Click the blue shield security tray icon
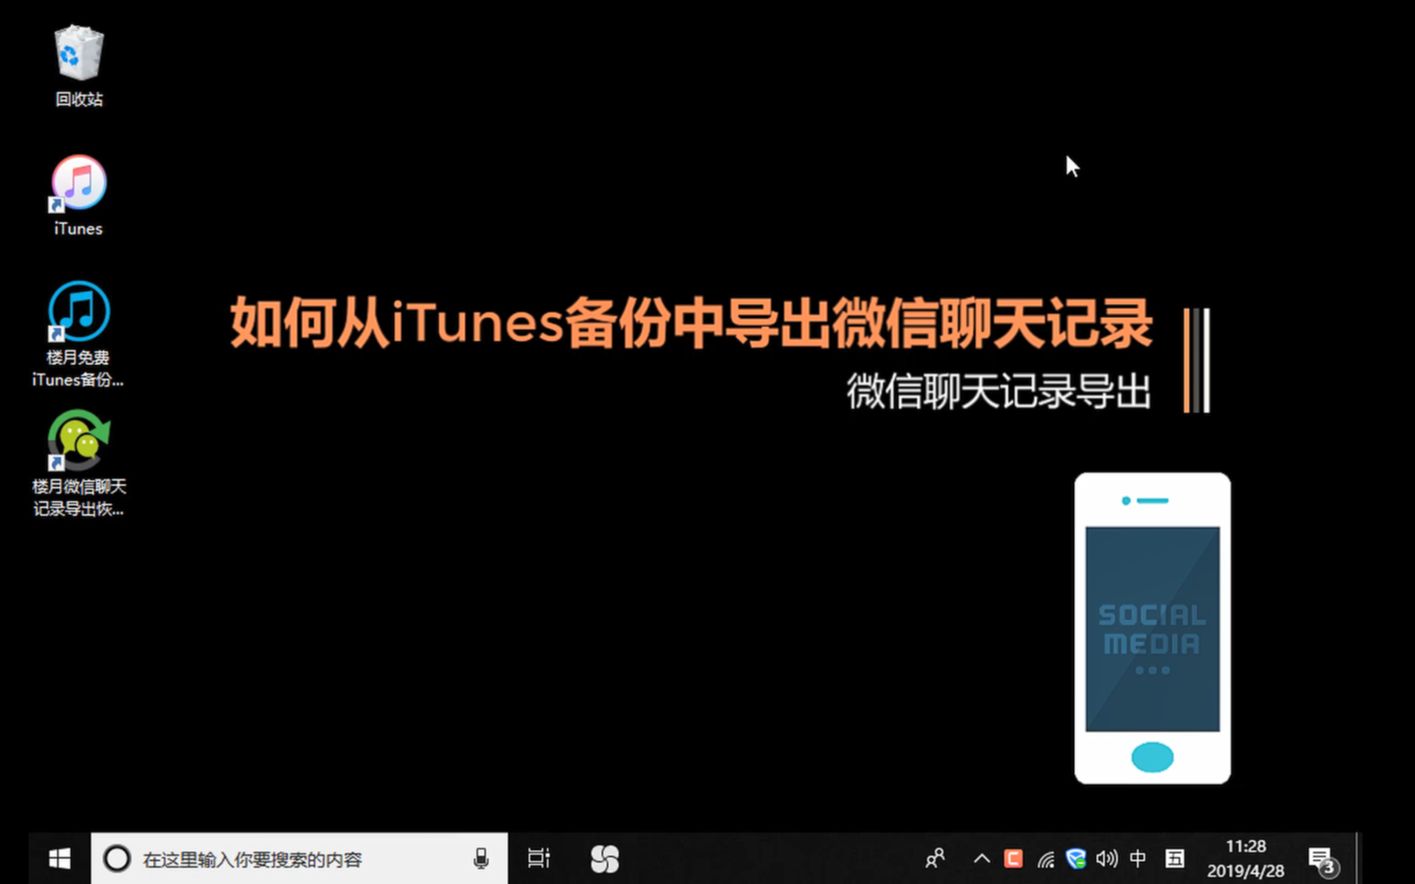Image resolution: width=1415 pixels, height=884 pixels. [1076, 859]
